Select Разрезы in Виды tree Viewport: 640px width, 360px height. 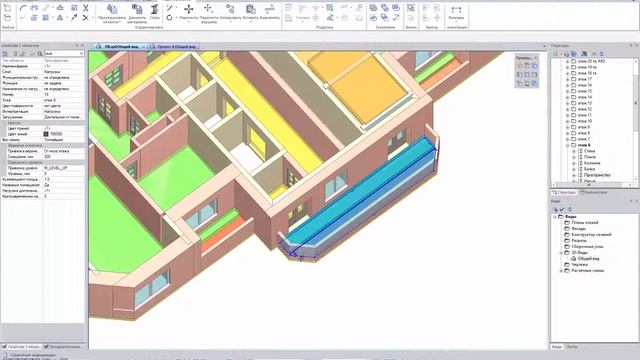579,241
